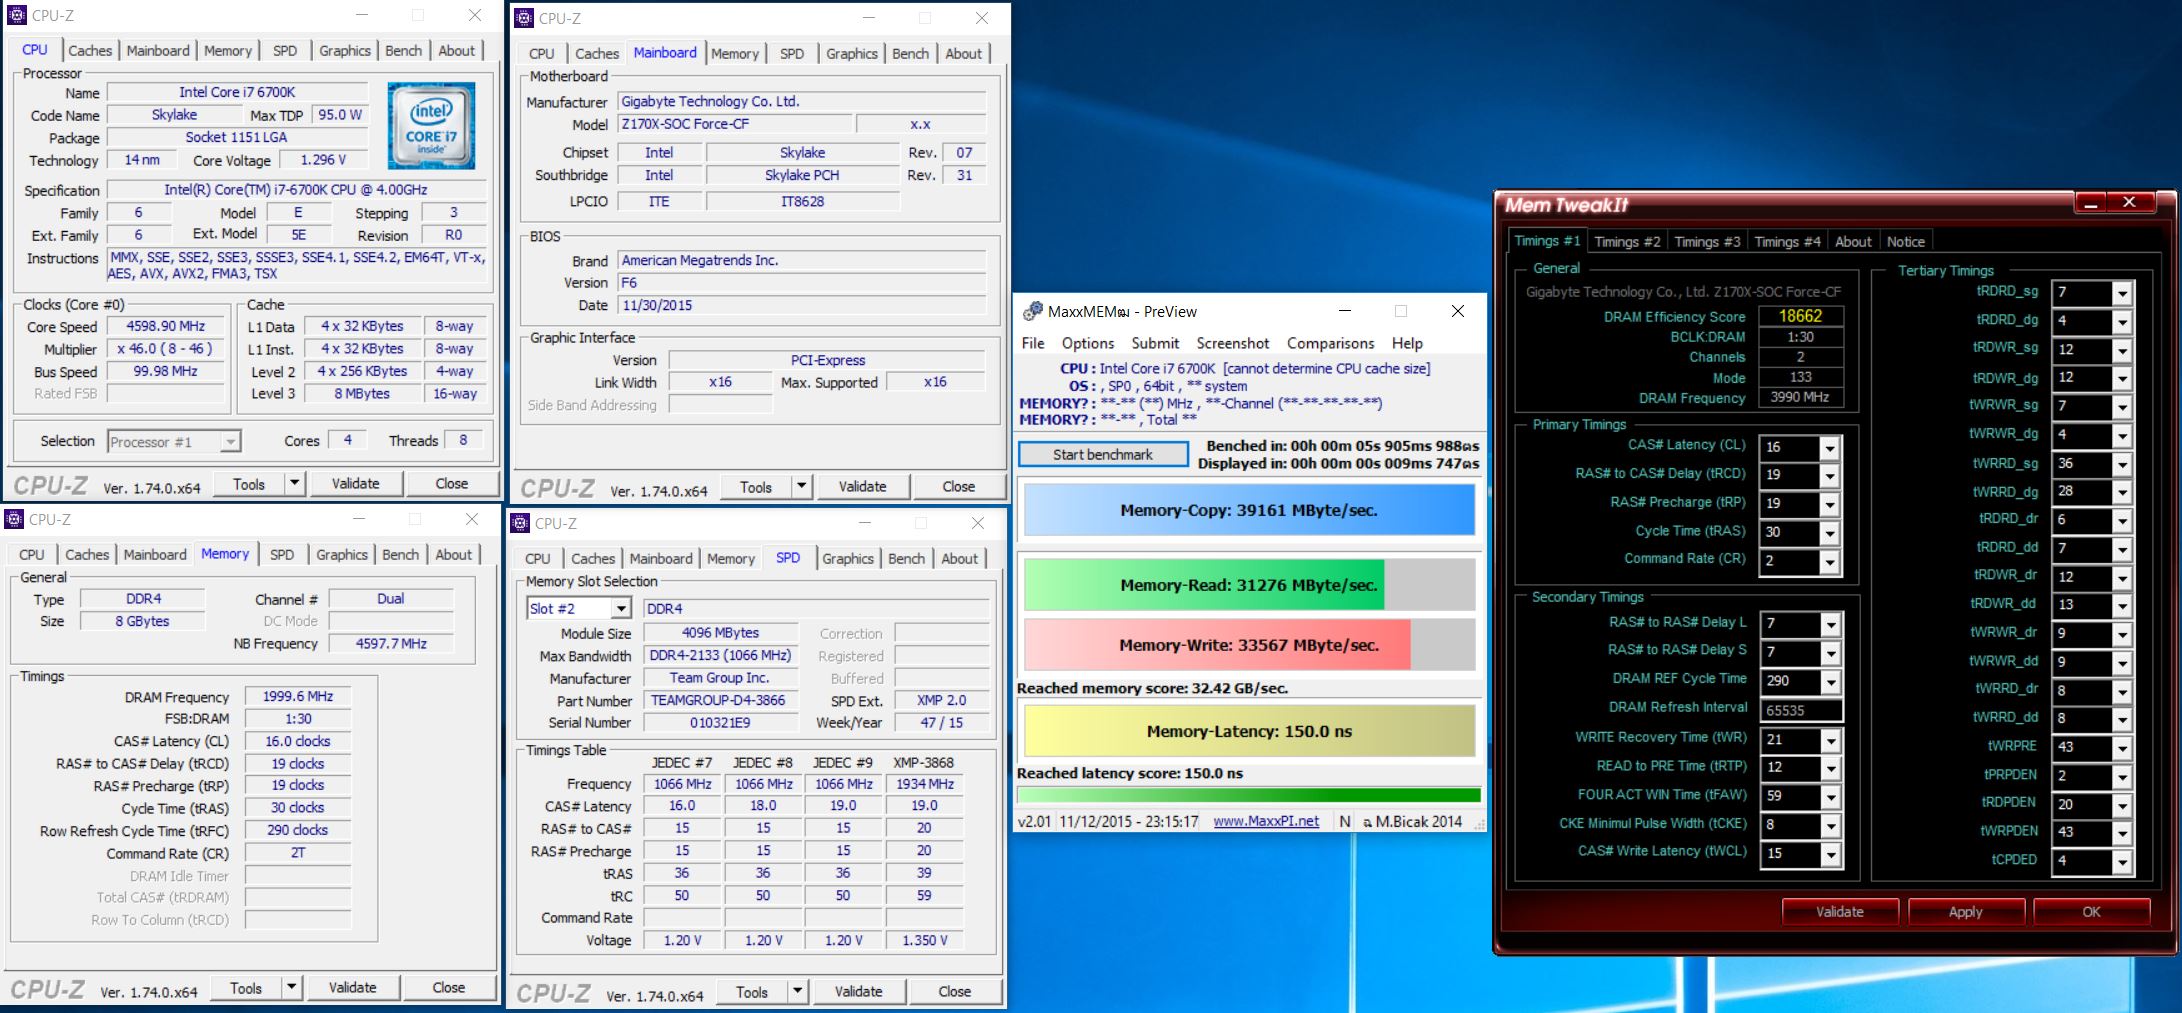Expand tRDRD_sg tertiary timing dropdown
Viewport: 2182px width, 1013px height.
coord(2121,293)
